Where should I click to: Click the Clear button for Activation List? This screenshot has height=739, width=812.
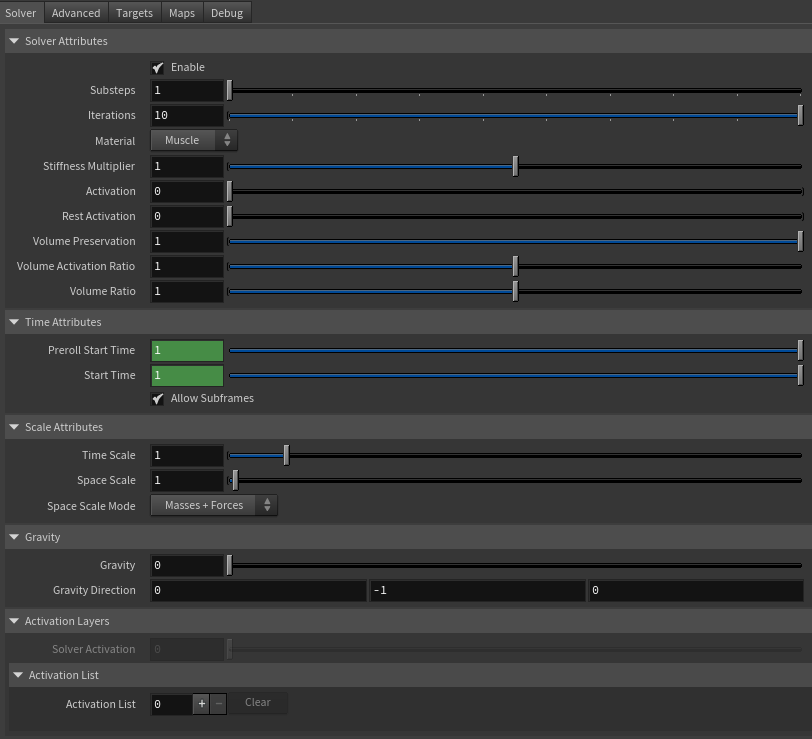[x=257, y=703]
